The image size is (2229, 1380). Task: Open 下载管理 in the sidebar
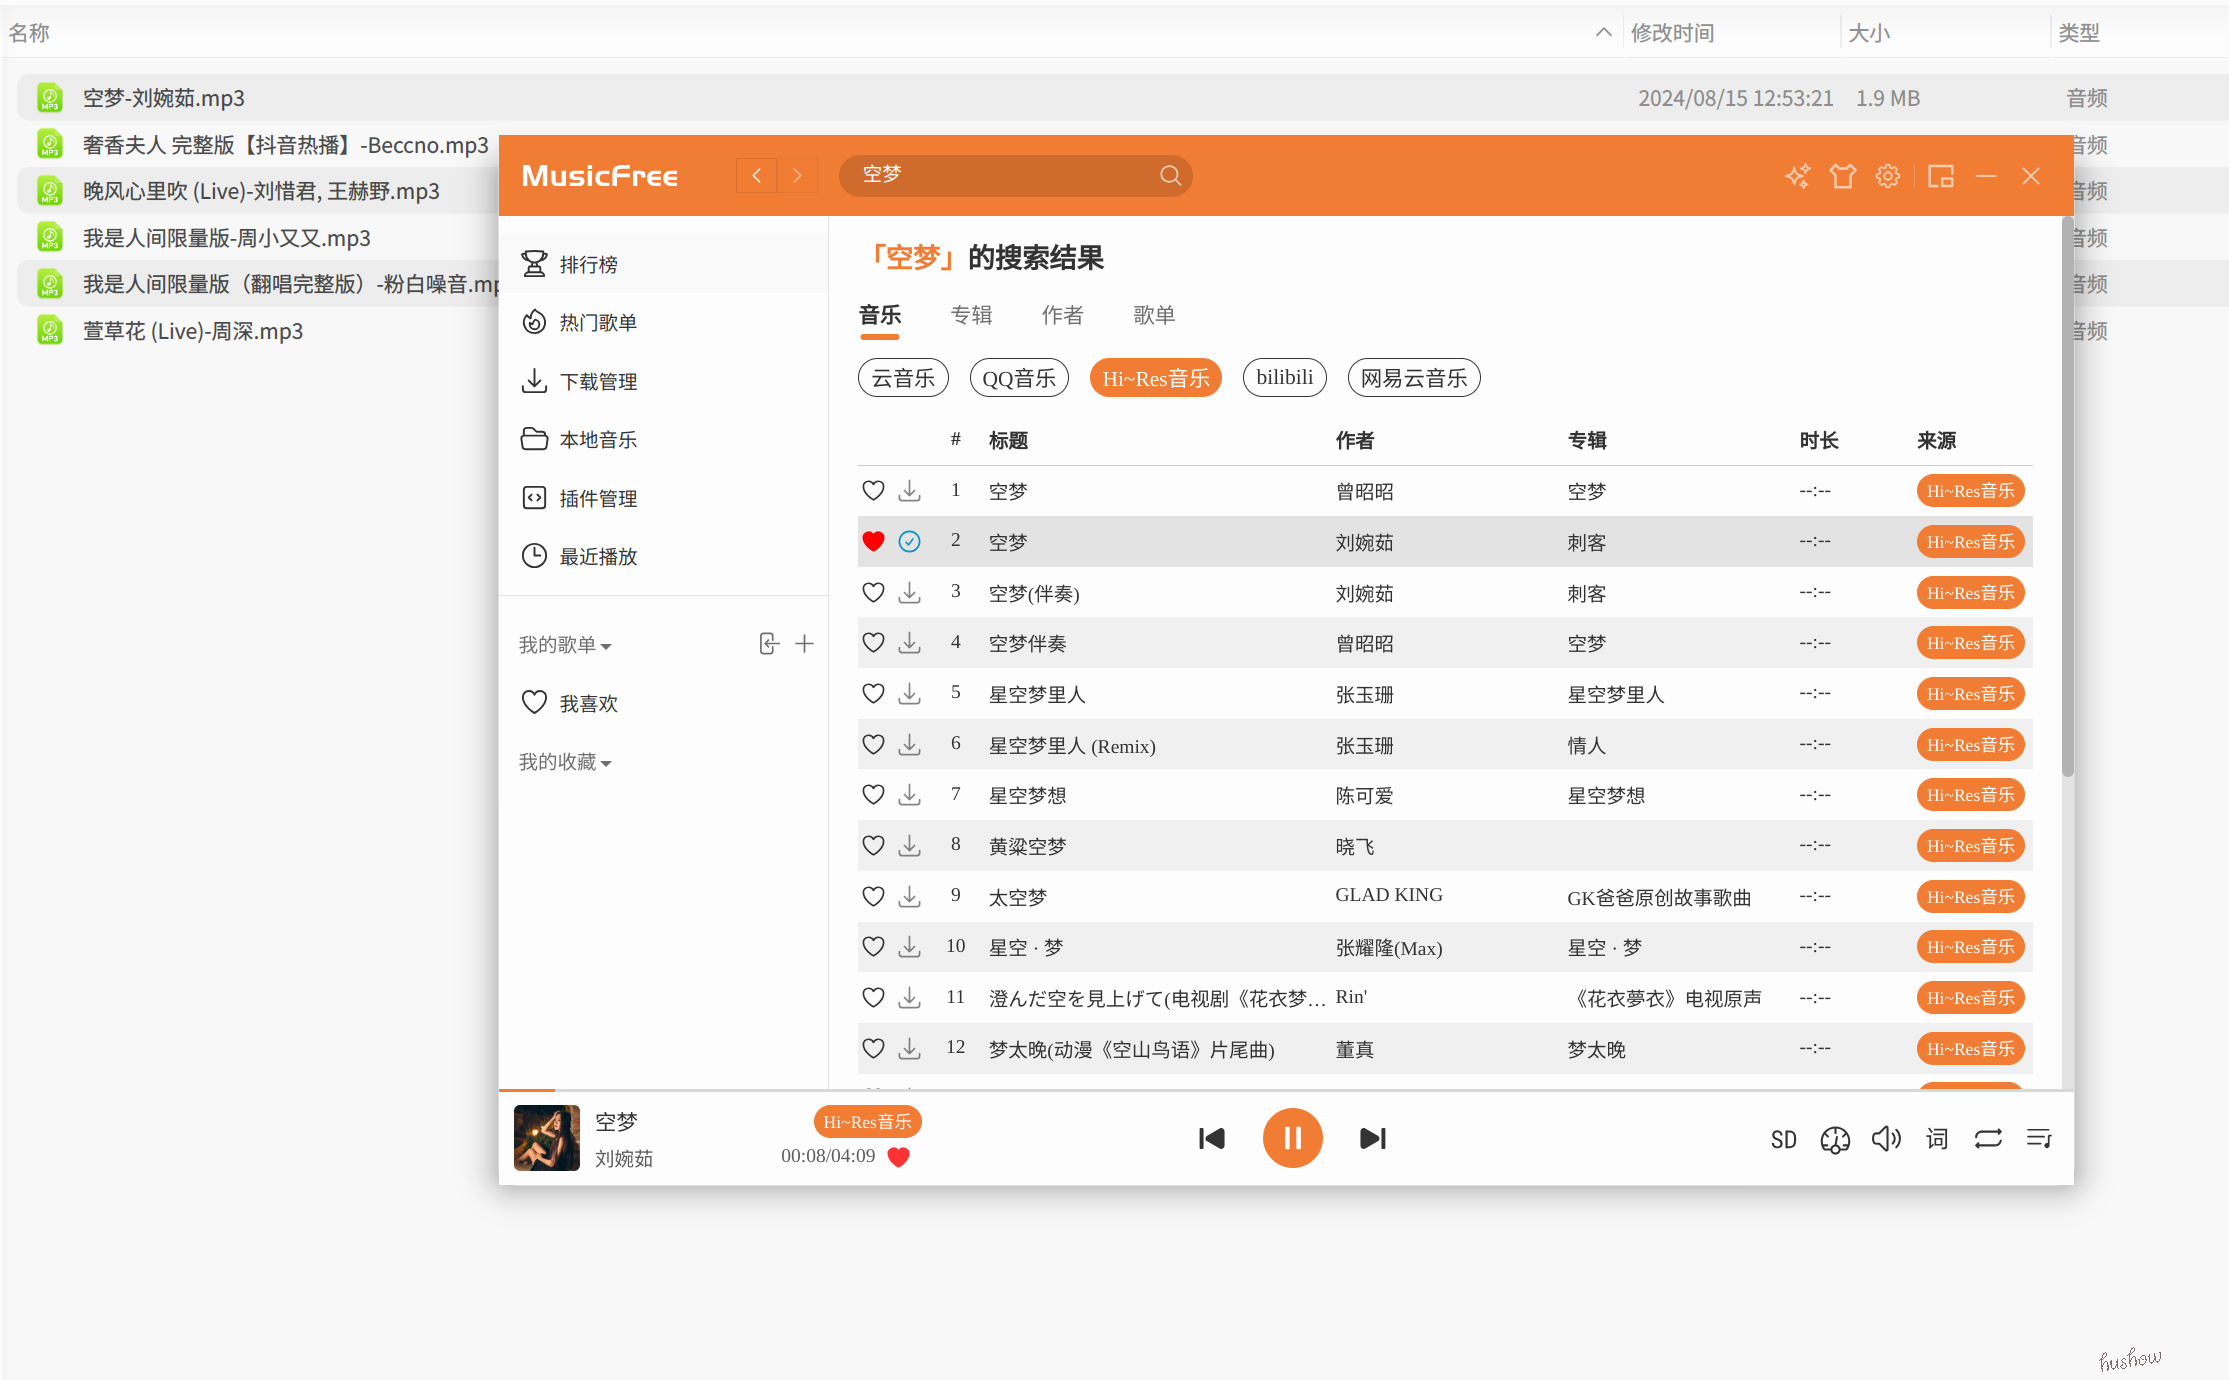pyautogui.click(x=664, y=381)
